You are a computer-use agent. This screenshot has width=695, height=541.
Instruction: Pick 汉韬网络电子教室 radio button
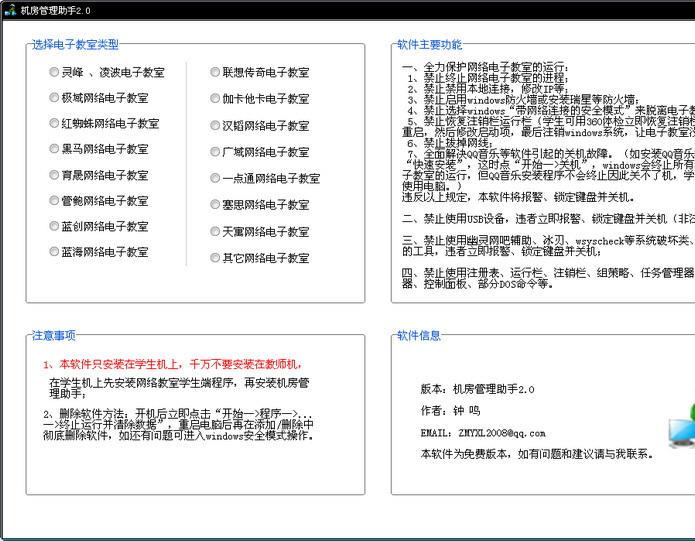(215, 126)
